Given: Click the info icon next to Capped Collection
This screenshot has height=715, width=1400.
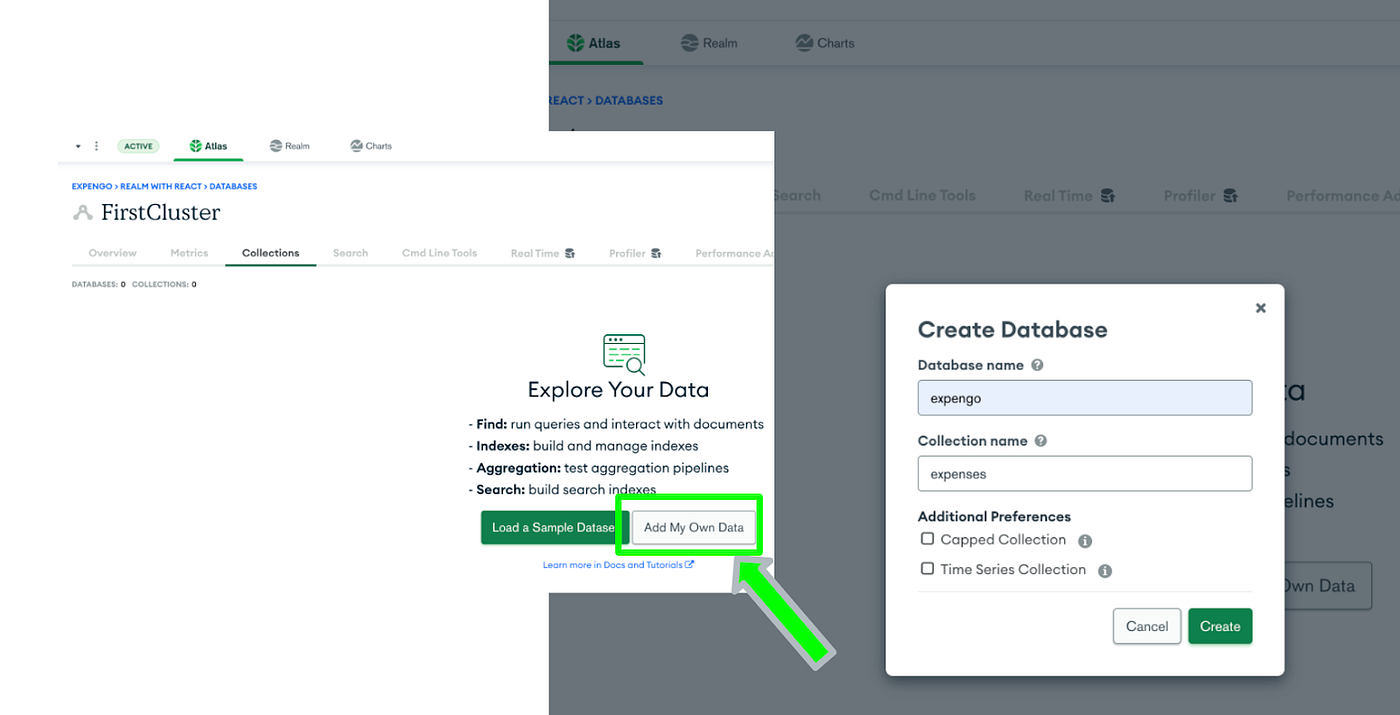Looking at the screenshot, I should 1085,540.
